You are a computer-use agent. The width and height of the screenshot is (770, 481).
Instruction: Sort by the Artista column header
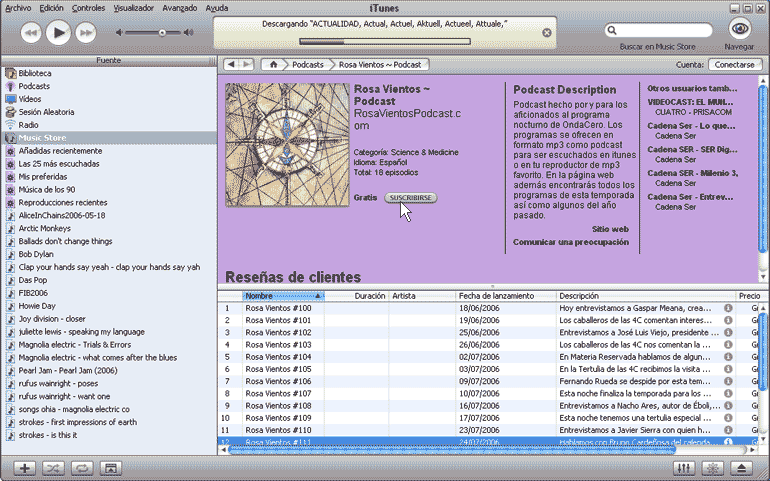(422, 296)
